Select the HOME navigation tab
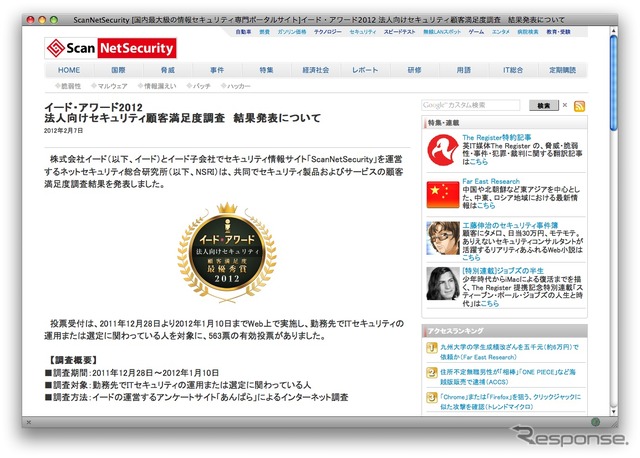Screen dimensions: 640x458 coord(69,70)
